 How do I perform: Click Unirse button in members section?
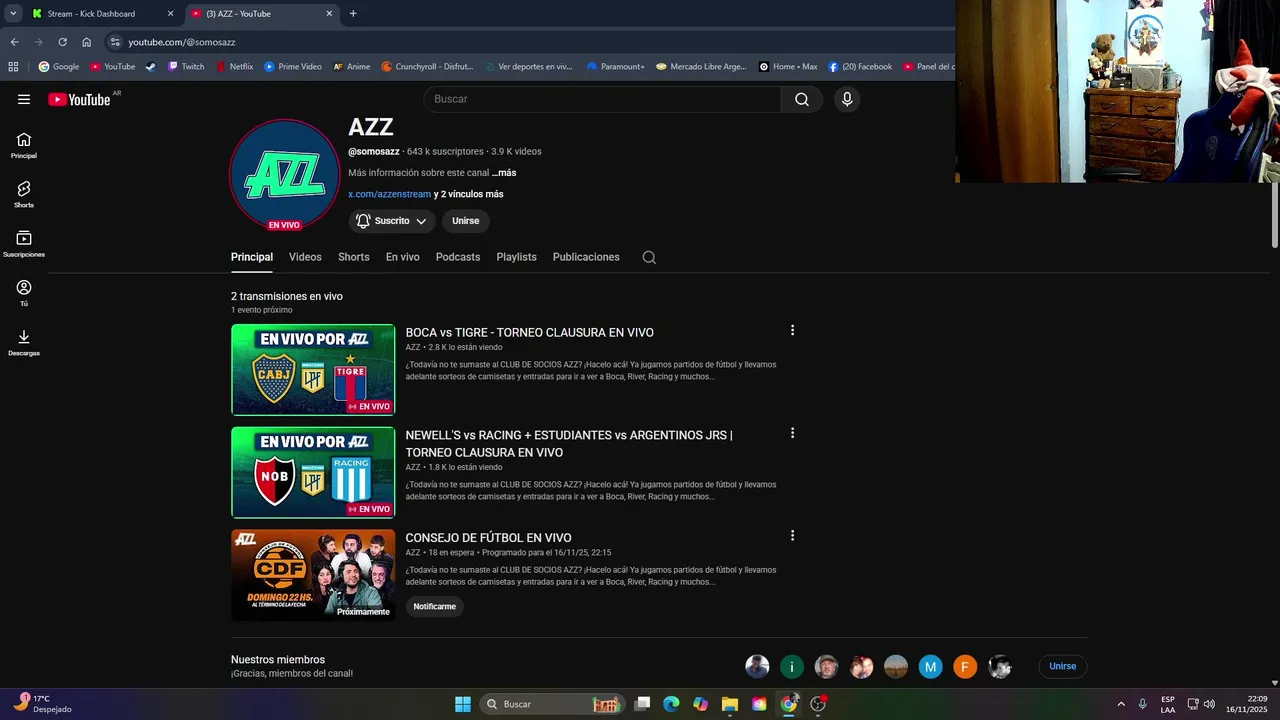coord(1062,666)
